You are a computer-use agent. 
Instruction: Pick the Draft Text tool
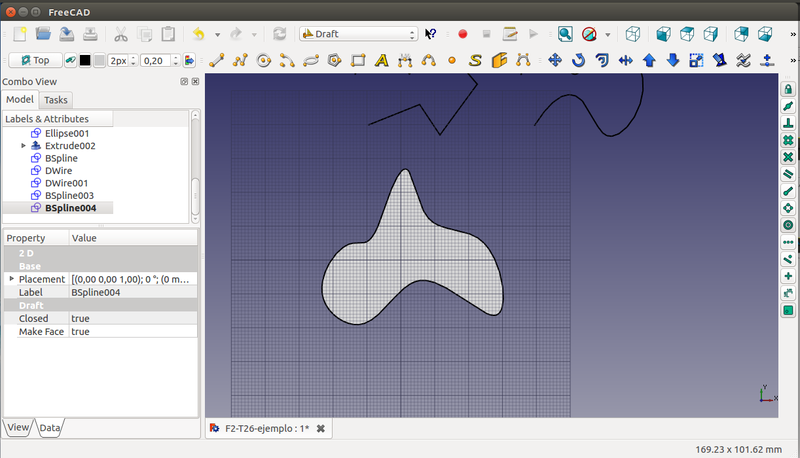[x=381, y=60]
